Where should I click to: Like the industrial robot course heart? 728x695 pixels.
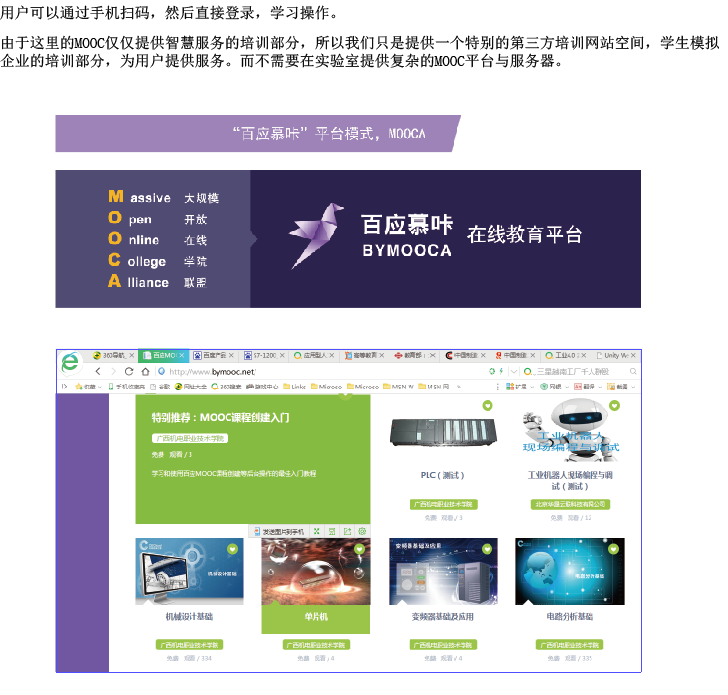pos(613,406)
